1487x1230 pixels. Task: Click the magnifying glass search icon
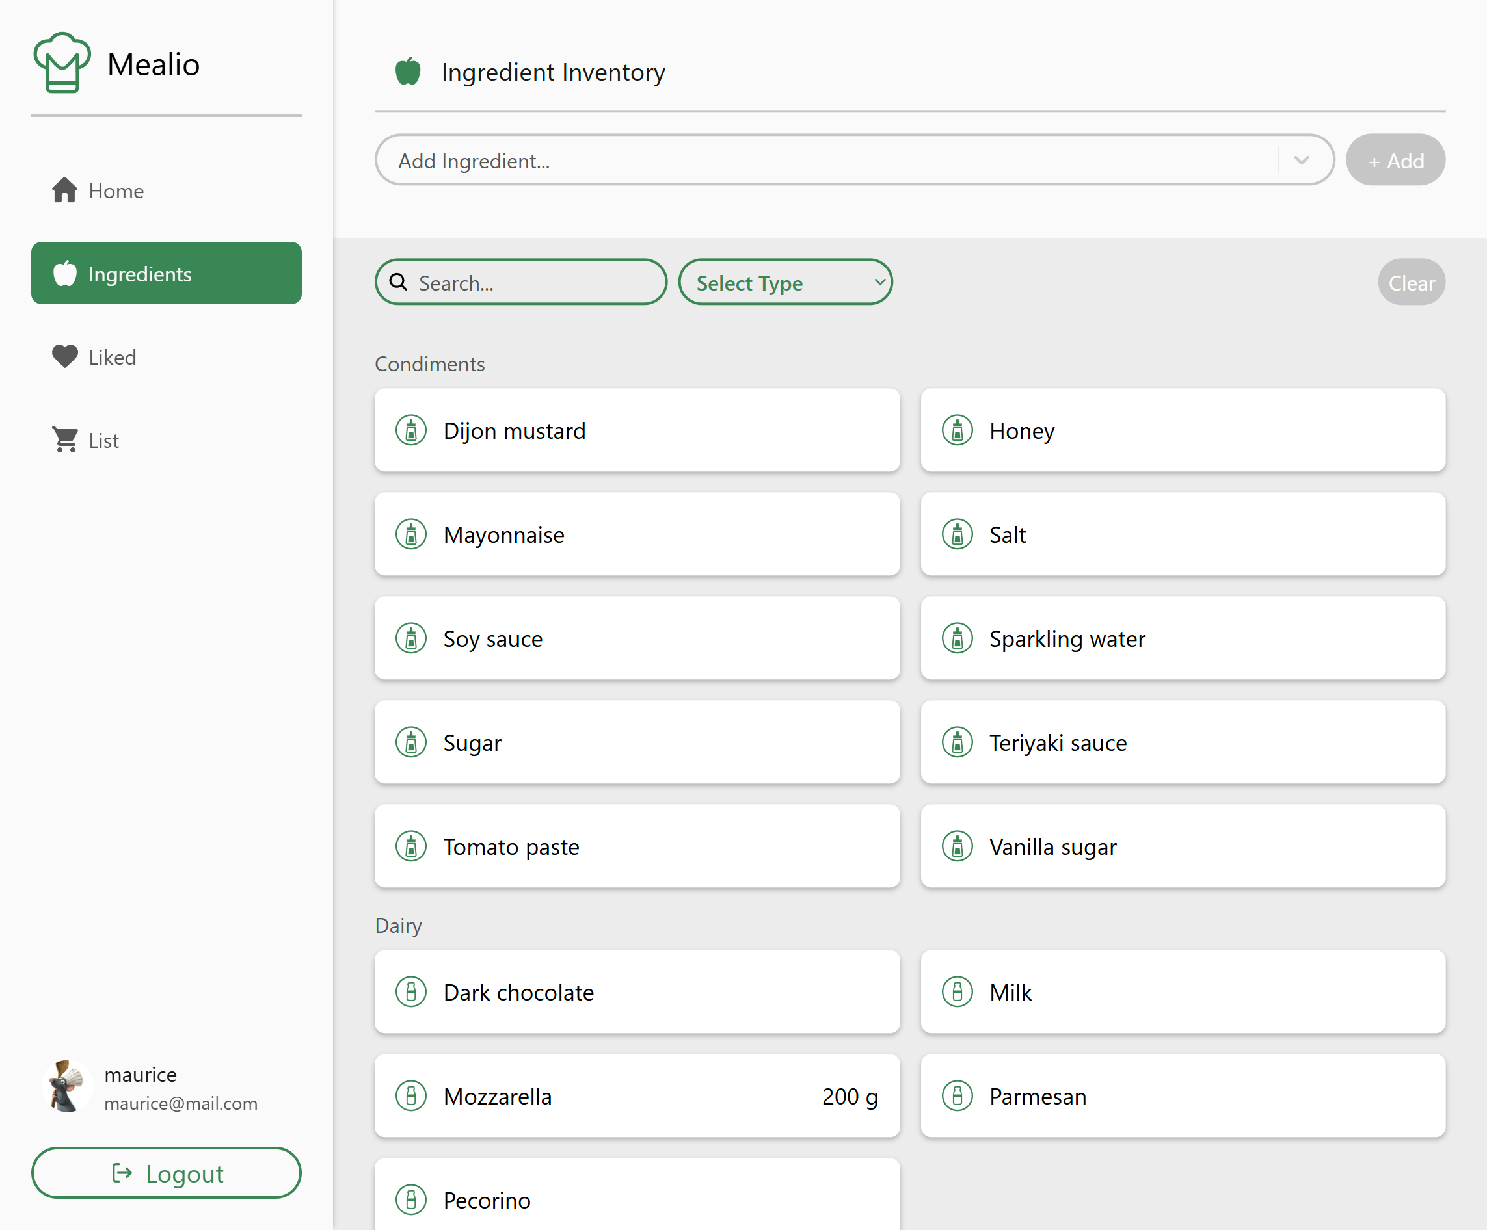click(399, 283)
